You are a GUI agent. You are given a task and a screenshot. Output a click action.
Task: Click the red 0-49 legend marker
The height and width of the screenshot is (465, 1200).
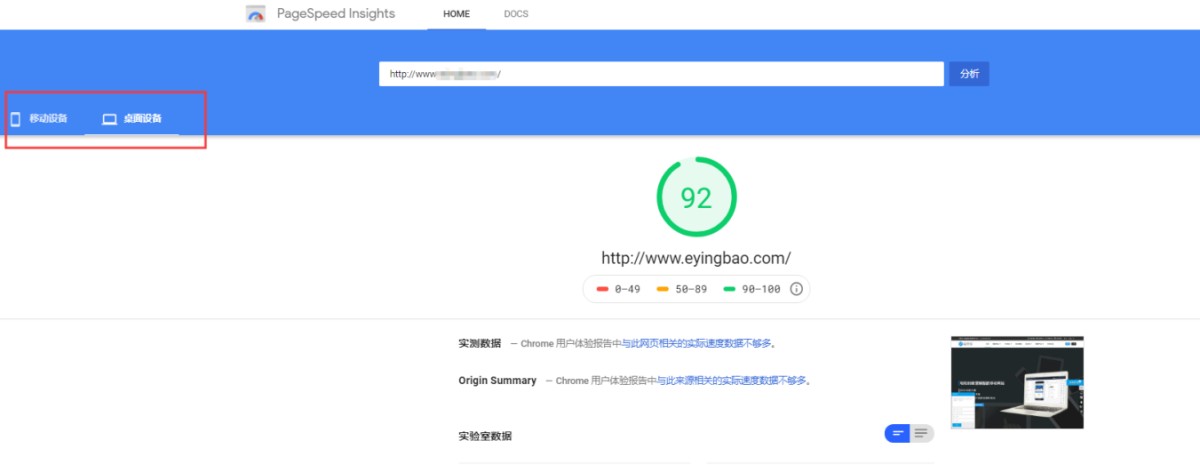tap(602, 289)
